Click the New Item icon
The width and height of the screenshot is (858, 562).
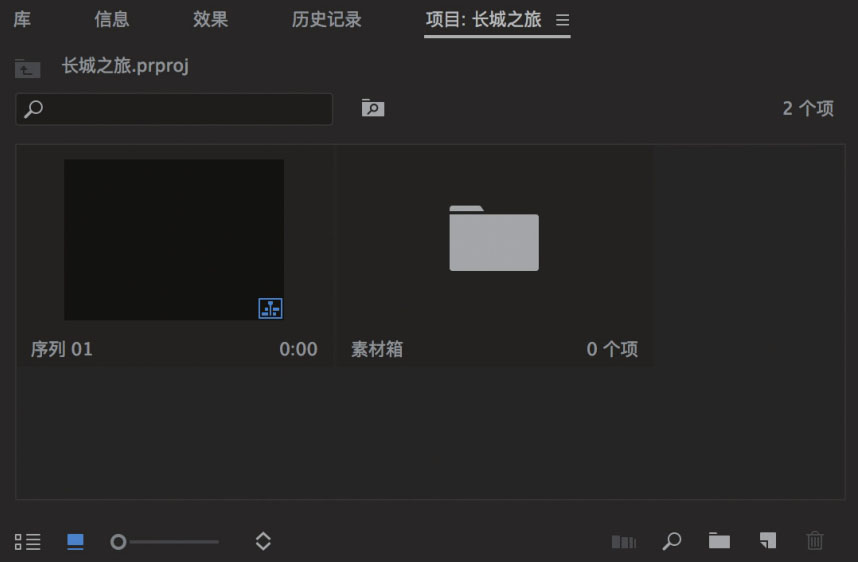[768, 541]
